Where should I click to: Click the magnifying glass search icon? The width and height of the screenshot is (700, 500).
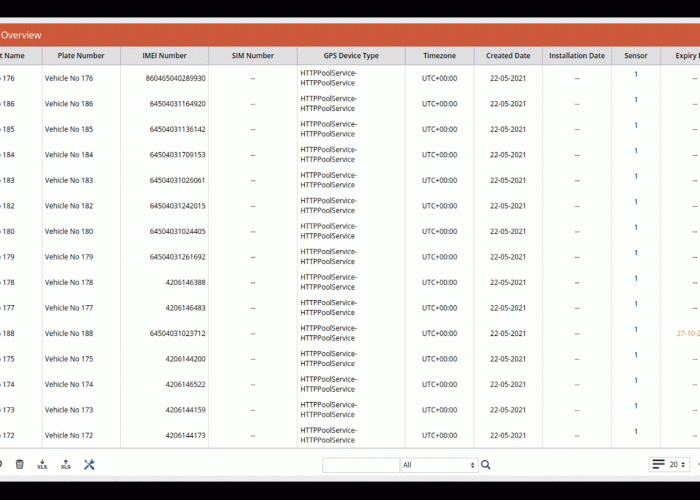click(x=486, y=465)
